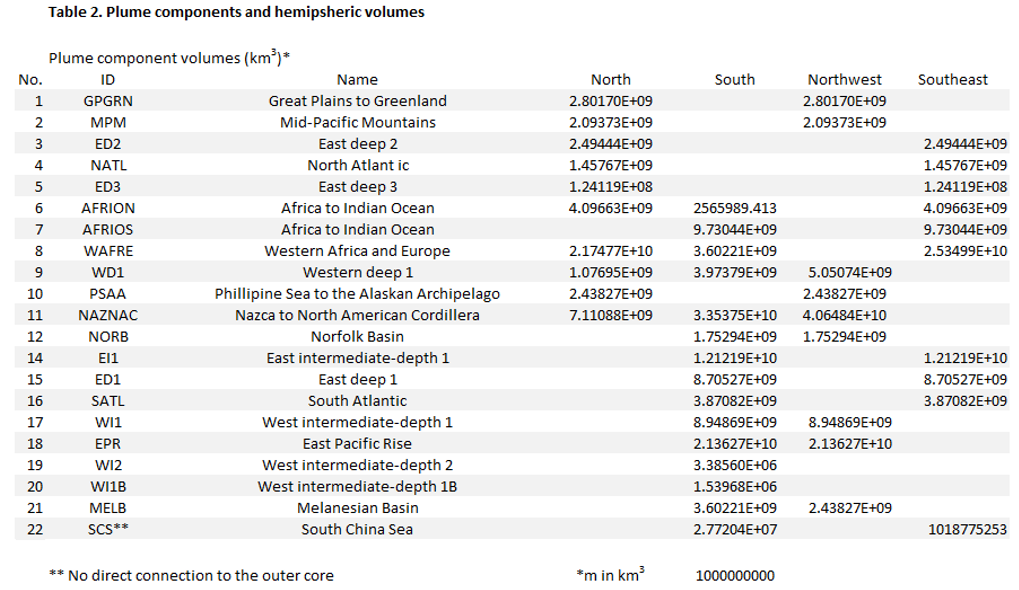This screenshot has width=1019, height=590.
Task: Click the Table 2 title text
Action: [236, 13]
